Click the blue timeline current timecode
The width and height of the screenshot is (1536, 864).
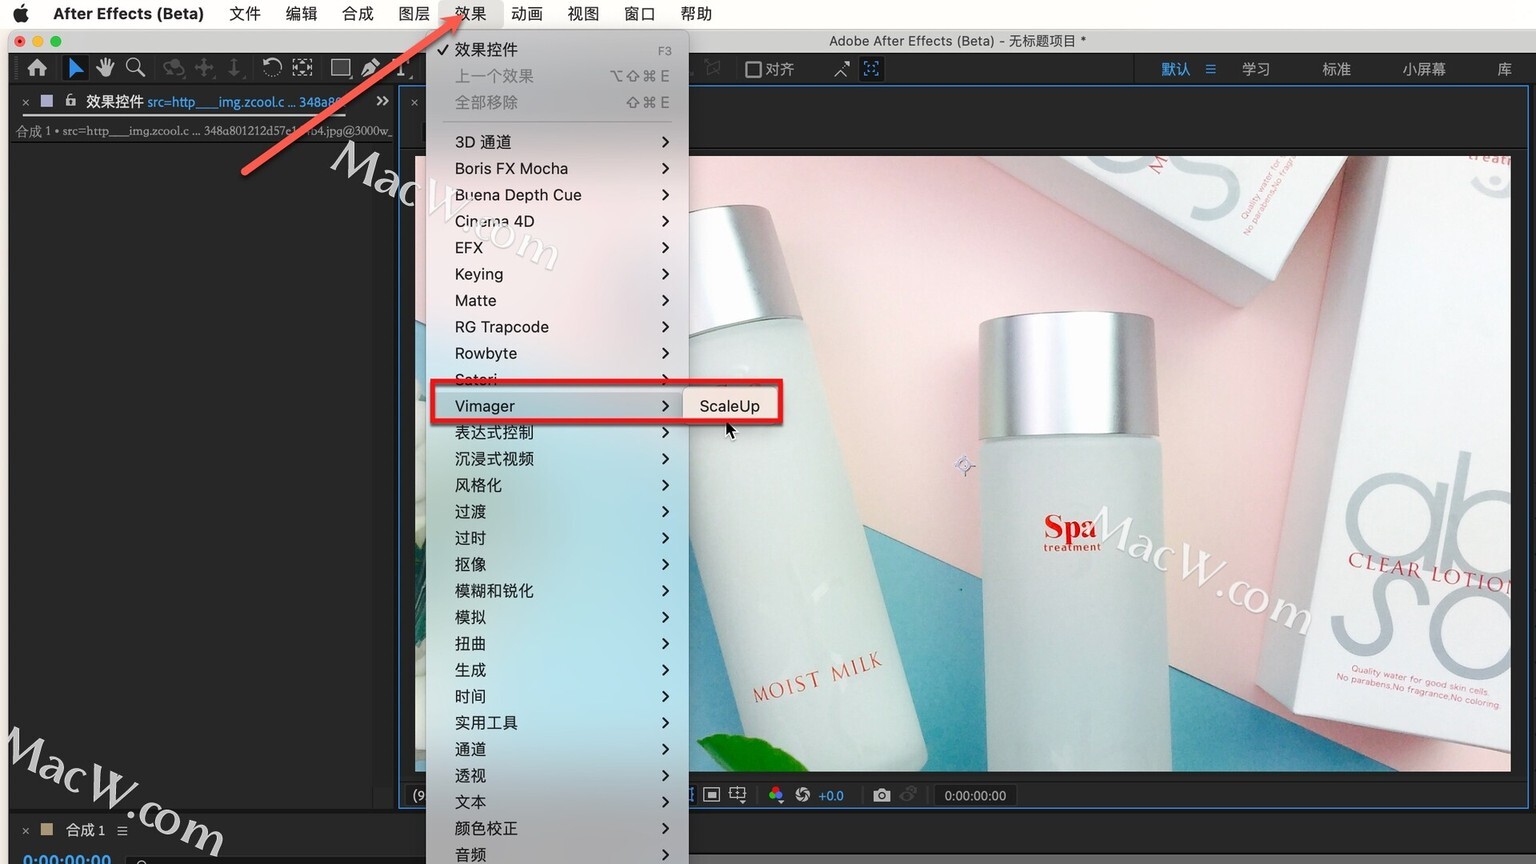click(x=67, y=858)
